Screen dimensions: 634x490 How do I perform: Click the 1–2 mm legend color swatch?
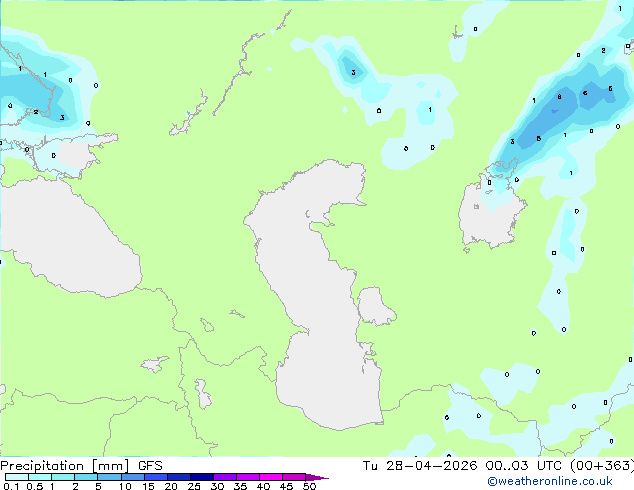[63, 477]
